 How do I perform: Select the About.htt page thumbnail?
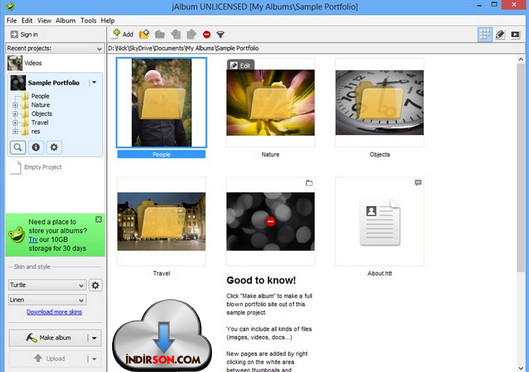click(380, 222)
